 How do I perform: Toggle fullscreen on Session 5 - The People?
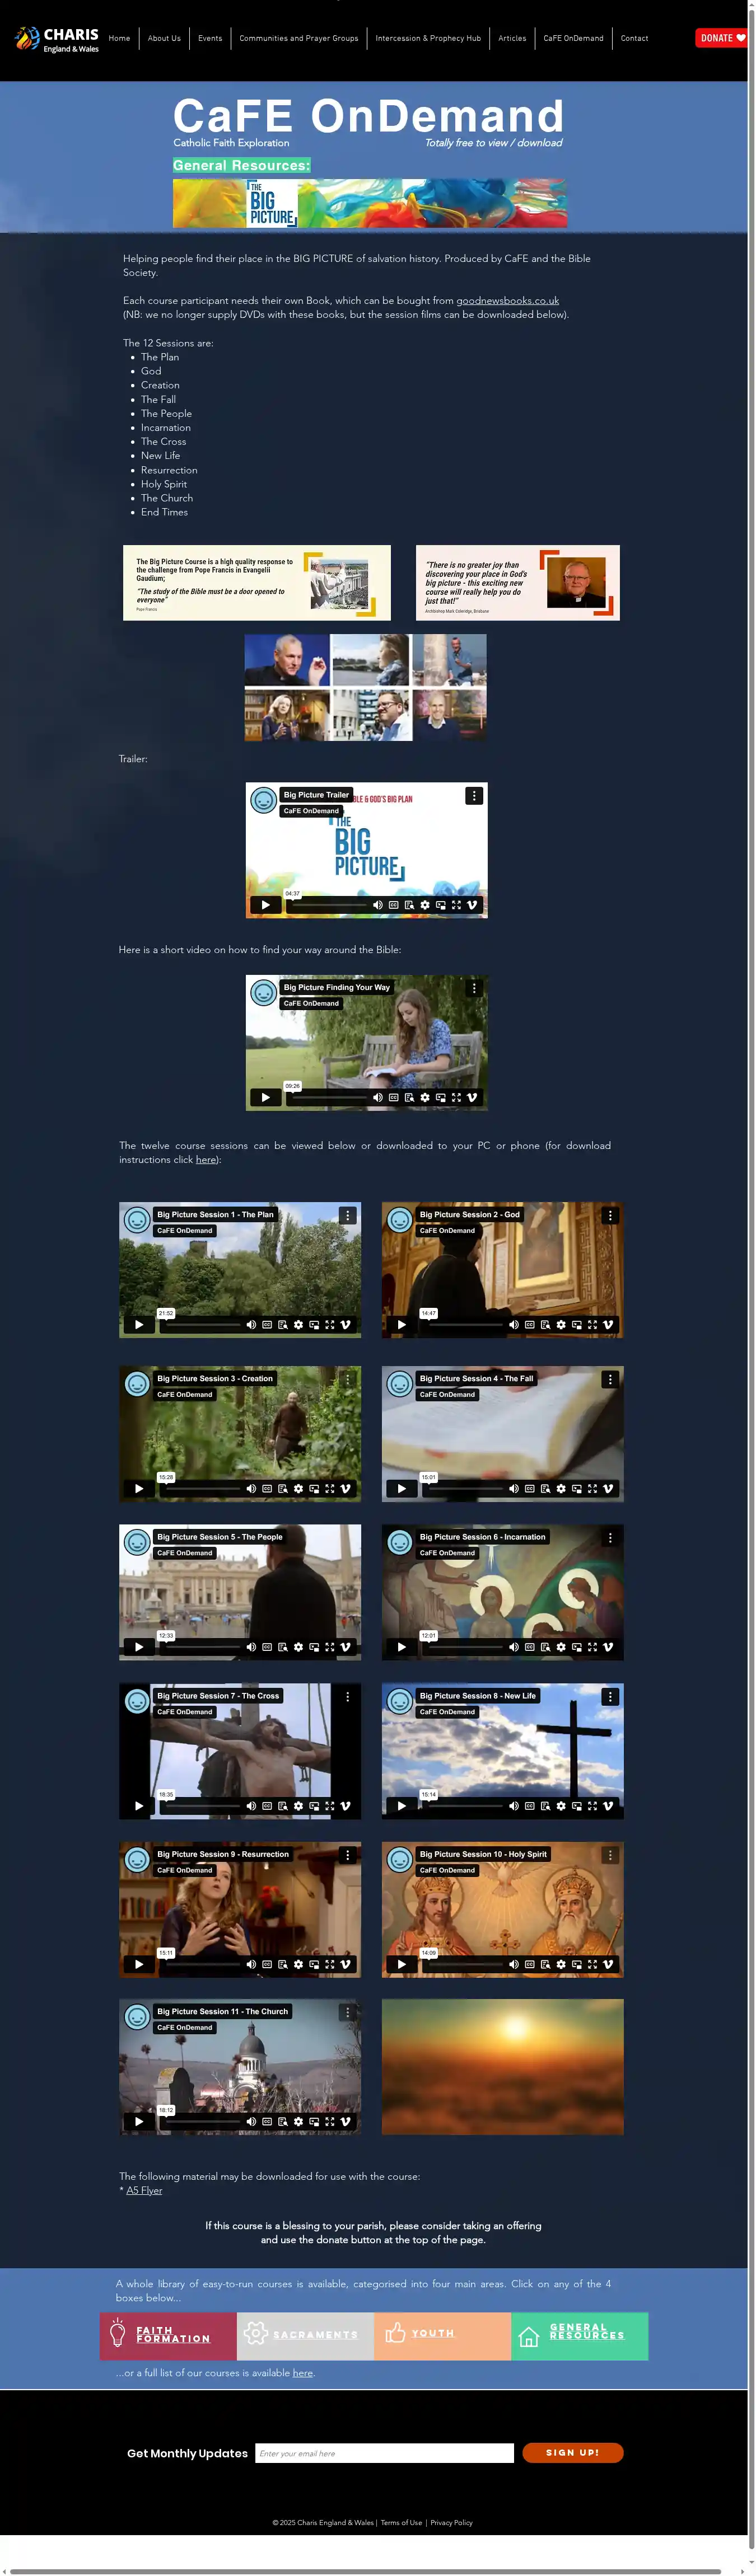330,1646
